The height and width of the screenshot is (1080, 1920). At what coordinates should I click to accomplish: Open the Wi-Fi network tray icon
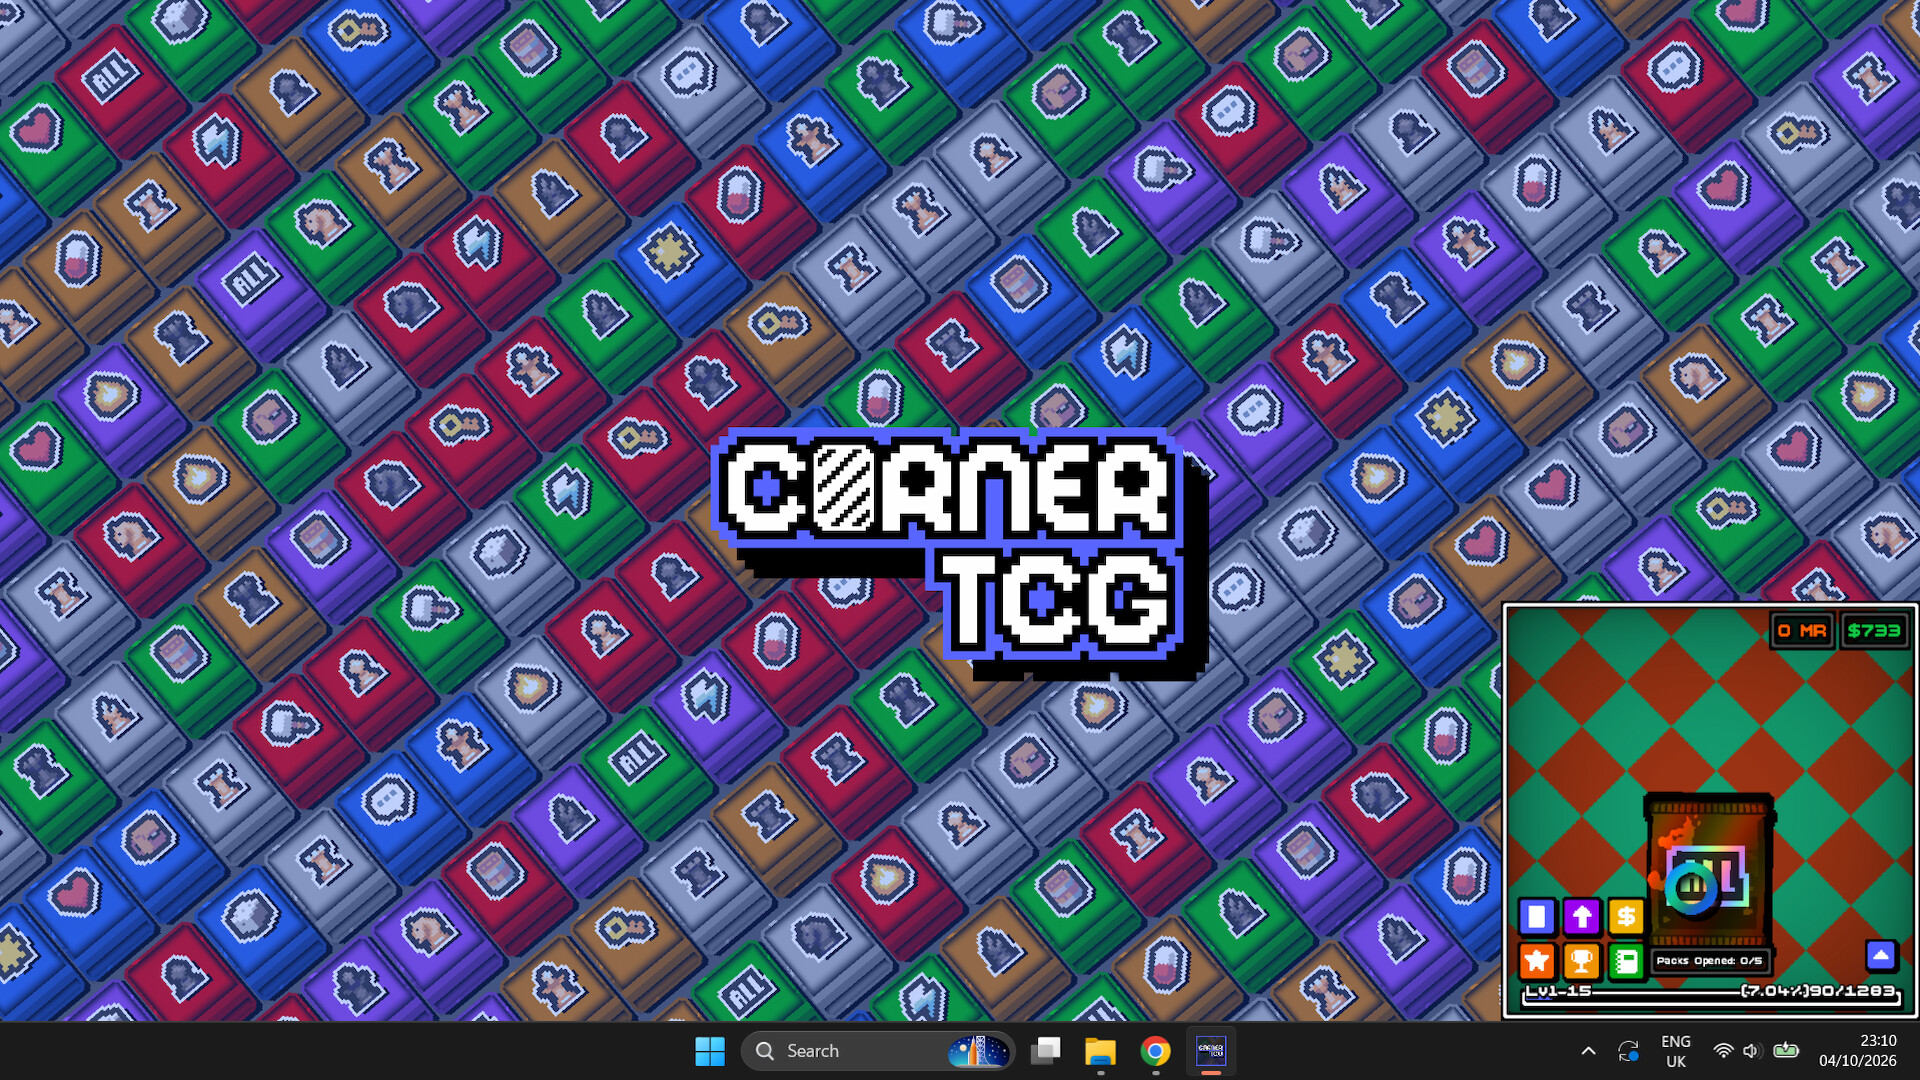[1723, 1051]
